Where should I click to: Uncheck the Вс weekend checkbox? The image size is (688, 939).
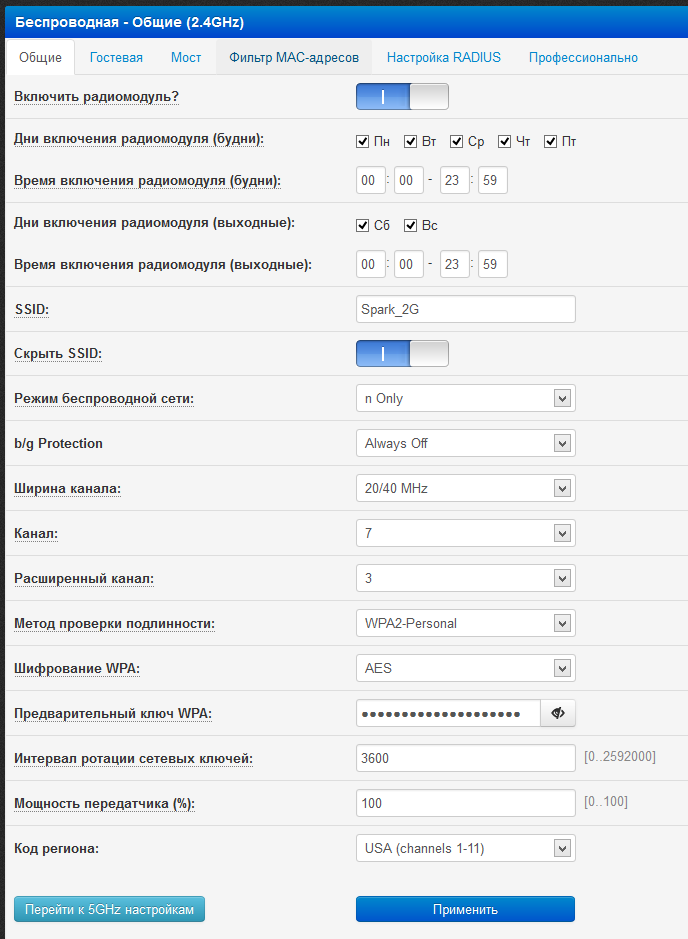tap(411, 226)
